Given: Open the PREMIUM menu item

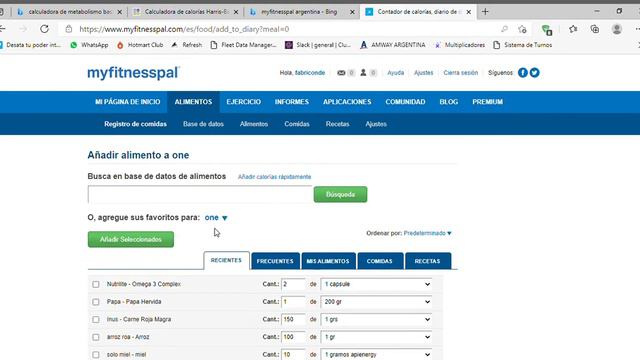Looking at the screenshot, I should (x=488, y=102).
